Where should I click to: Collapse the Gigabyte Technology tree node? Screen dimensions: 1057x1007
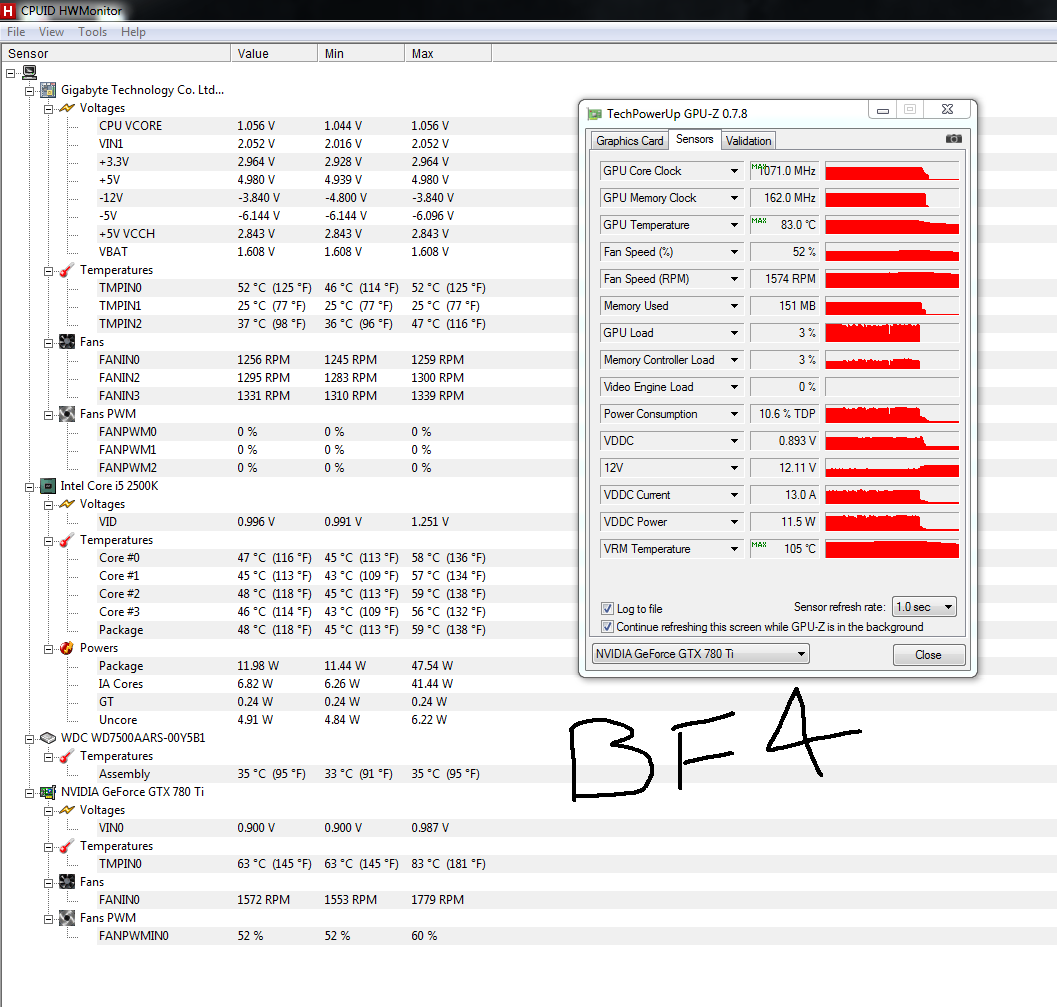click(x=30, y=91)
